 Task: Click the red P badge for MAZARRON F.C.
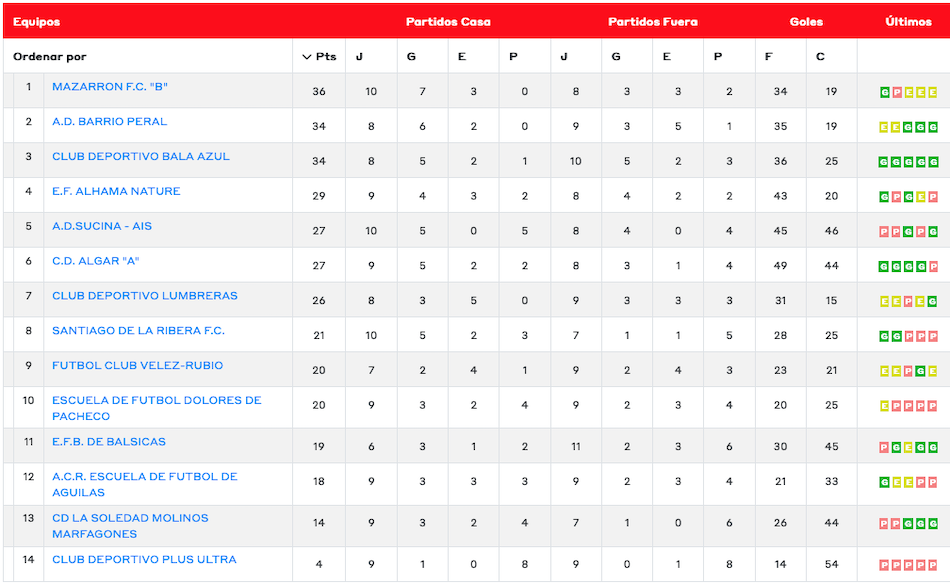point(897,92)
